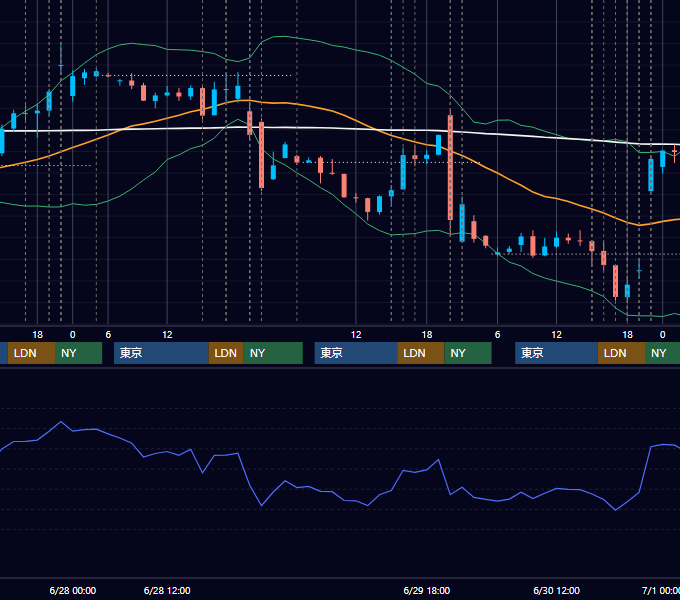
Task: Click the upper green Bollinger band line
Action: click(x=356, y=51)
